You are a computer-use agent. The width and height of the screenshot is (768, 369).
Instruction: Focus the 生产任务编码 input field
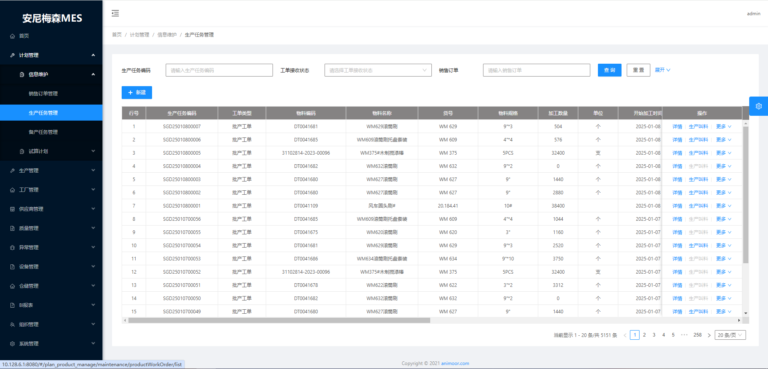click(x=219, y=70)
